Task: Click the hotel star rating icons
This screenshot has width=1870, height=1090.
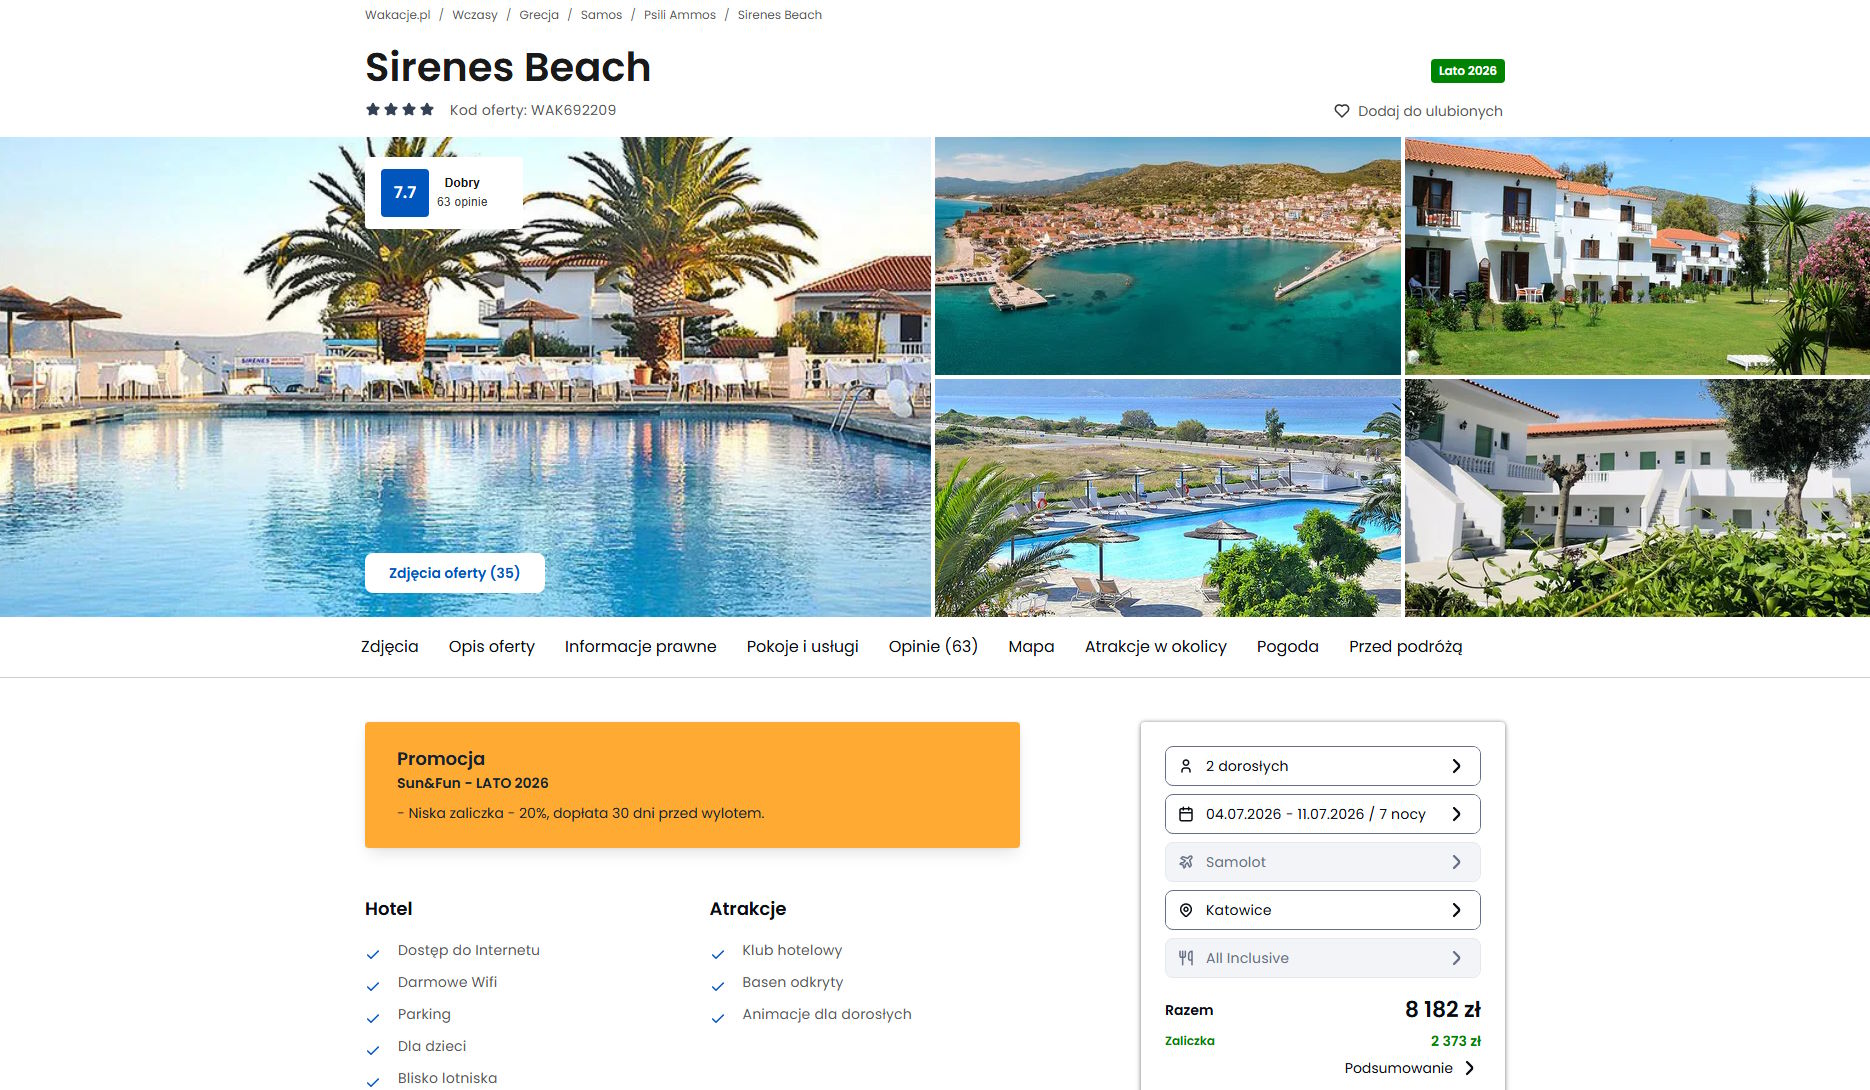Action: pos(400,110)
